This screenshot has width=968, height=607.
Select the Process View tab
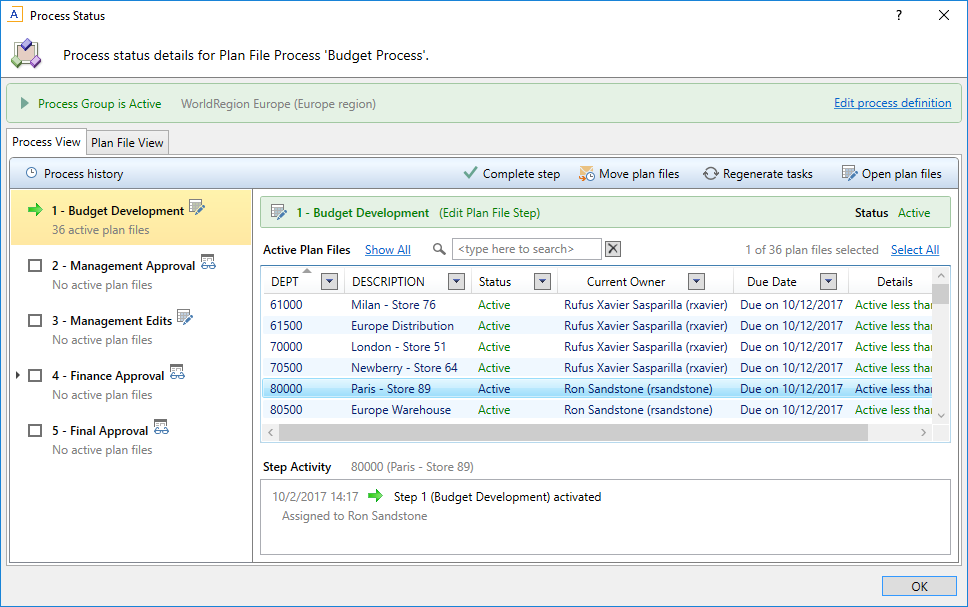(x=47, y=142)
